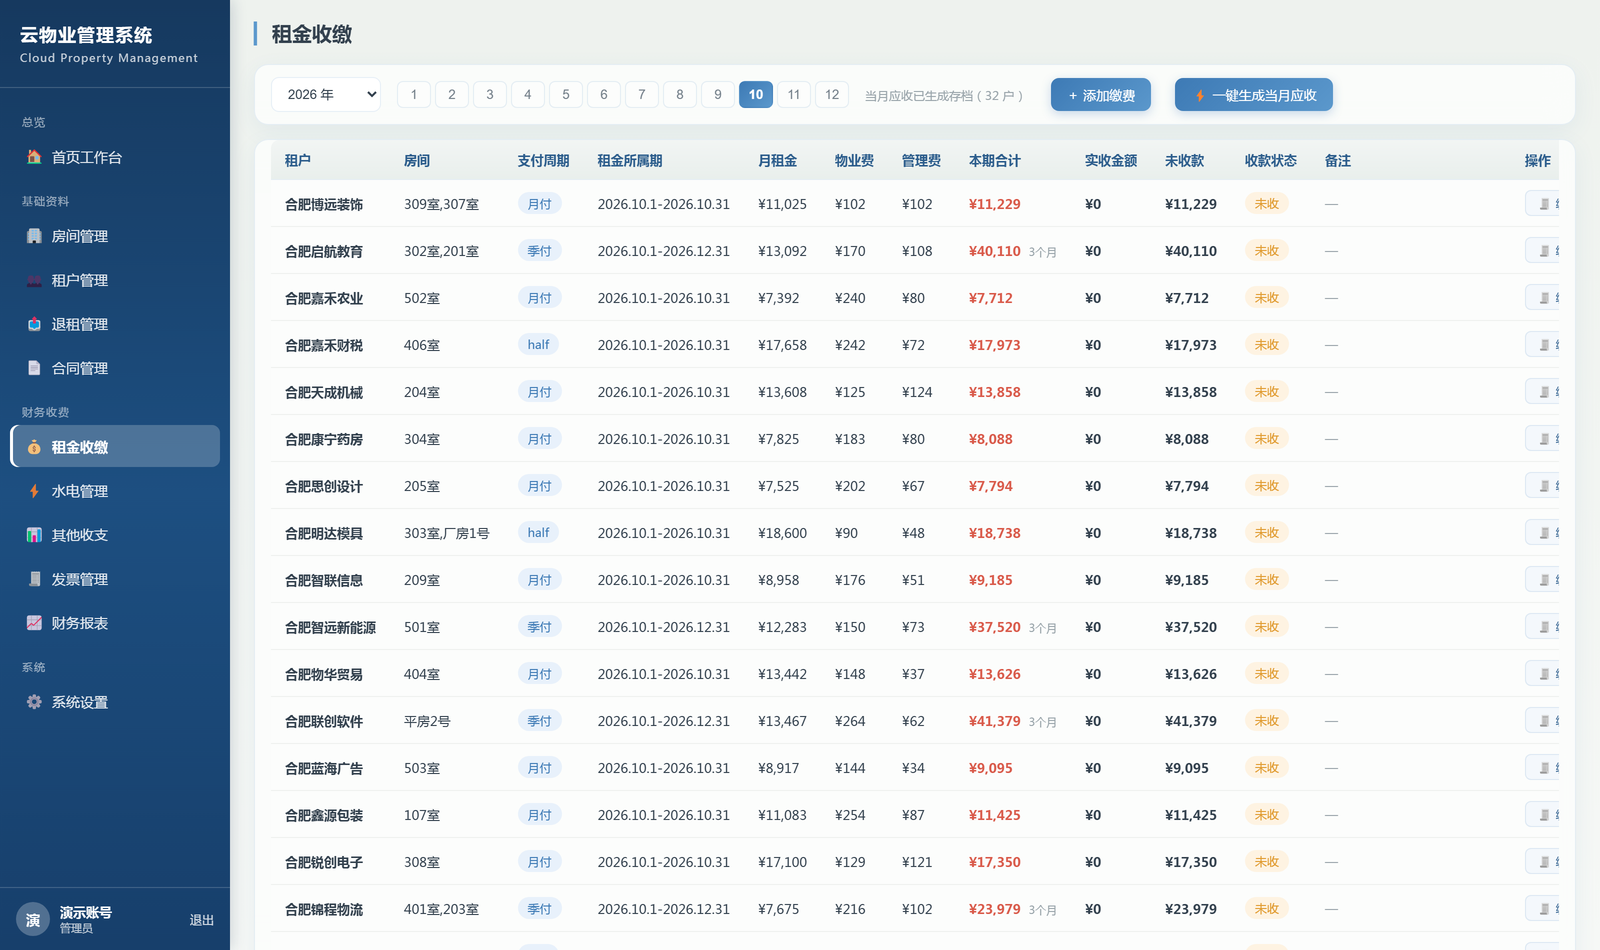Click the 收款状态 column header
1600x950 pixels.
pos(1271,160)
